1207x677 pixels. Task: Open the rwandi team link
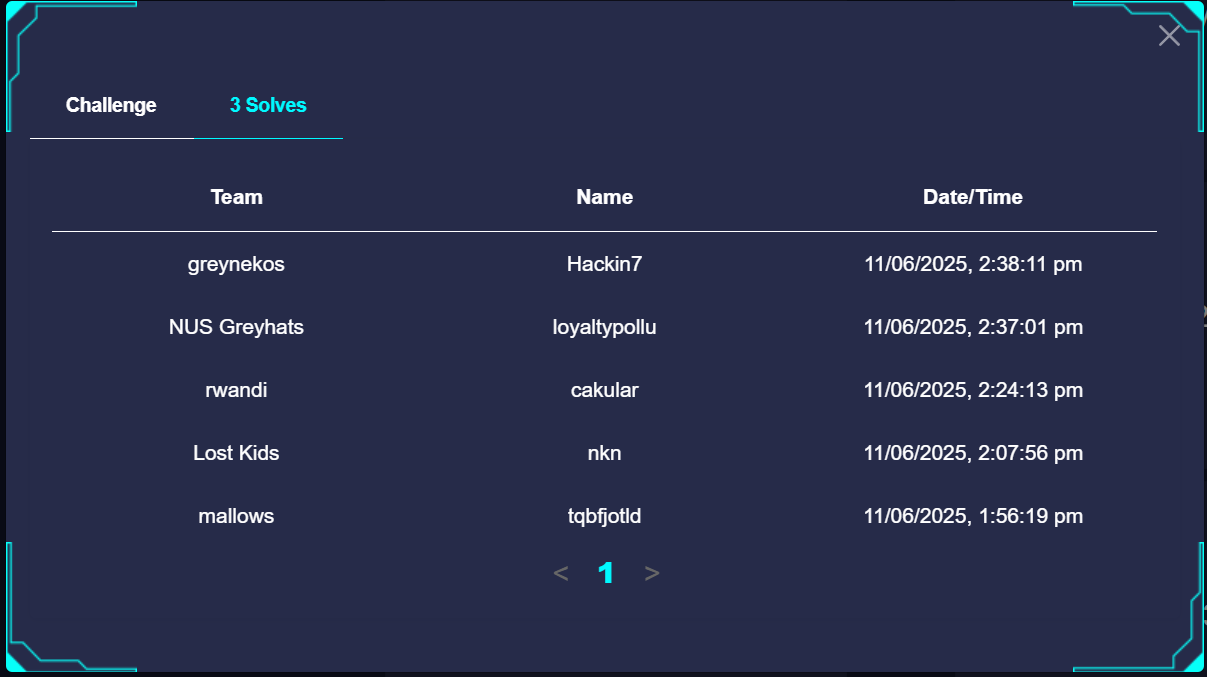tap(237, 390)
